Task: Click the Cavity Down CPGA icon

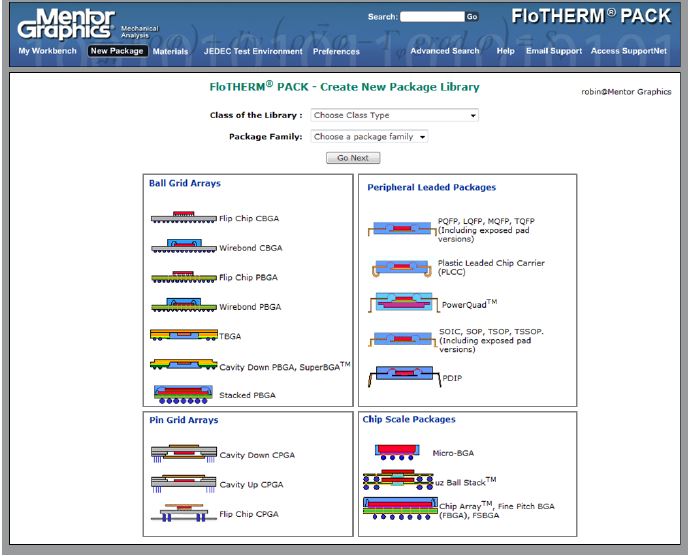Action: [x=183, y=453]
